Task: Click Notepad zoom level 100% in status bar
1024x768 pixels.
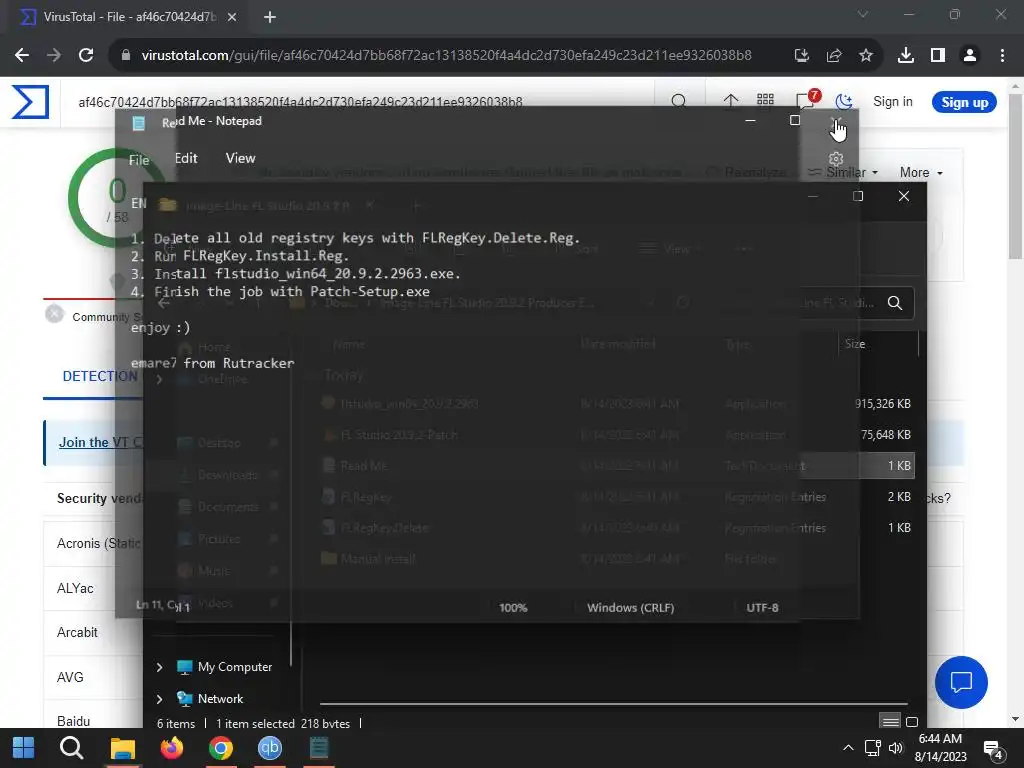Action: click(513, 607)
